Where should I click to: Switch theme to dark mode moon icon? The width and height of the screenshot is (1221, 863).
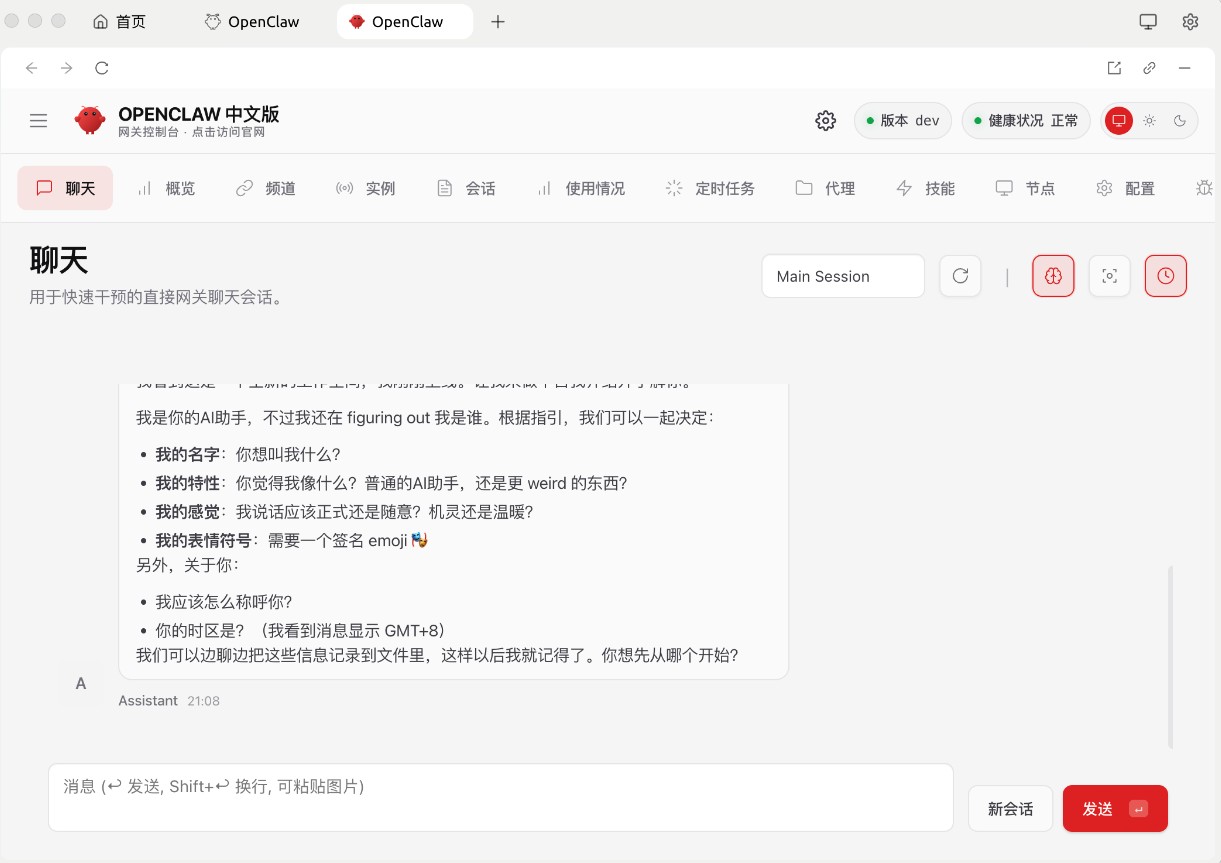[x=1181, y=120]
